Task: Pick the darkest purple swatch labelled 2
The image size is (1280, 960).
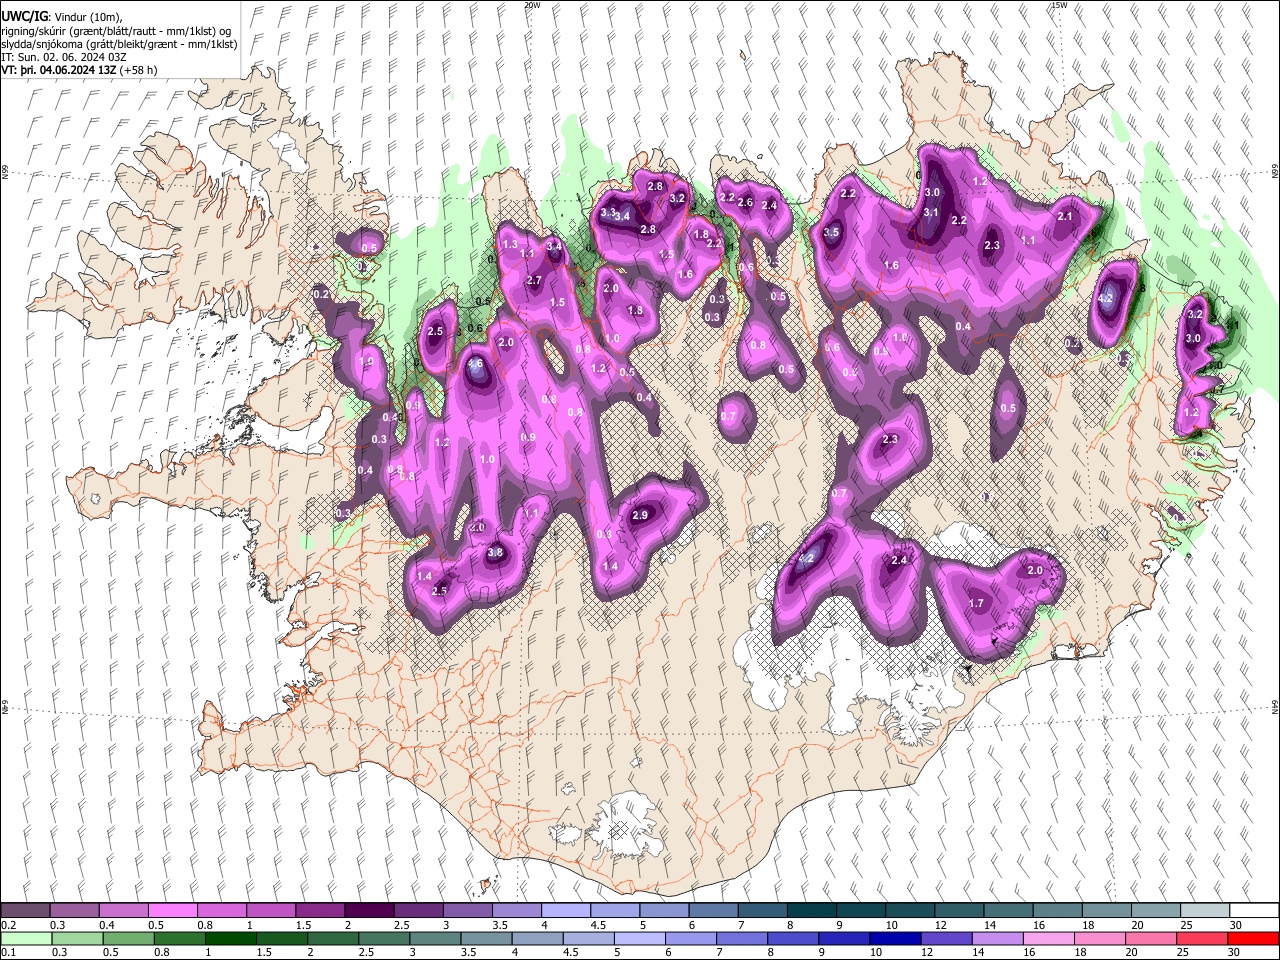Action: (x=369, y=911)
